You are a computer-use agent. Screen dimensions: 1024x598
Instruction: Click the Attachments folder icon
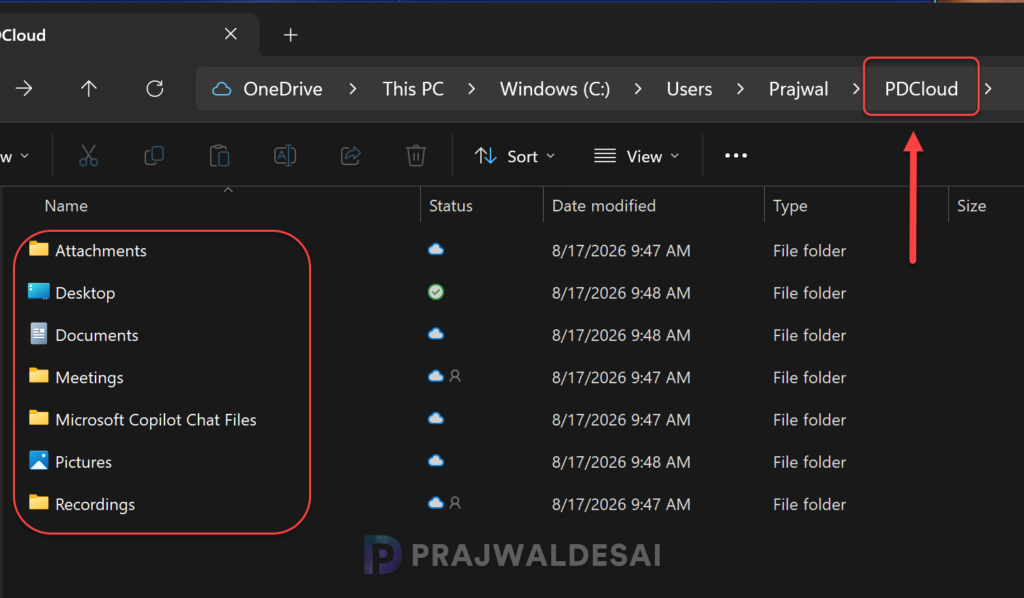(39, 249)
